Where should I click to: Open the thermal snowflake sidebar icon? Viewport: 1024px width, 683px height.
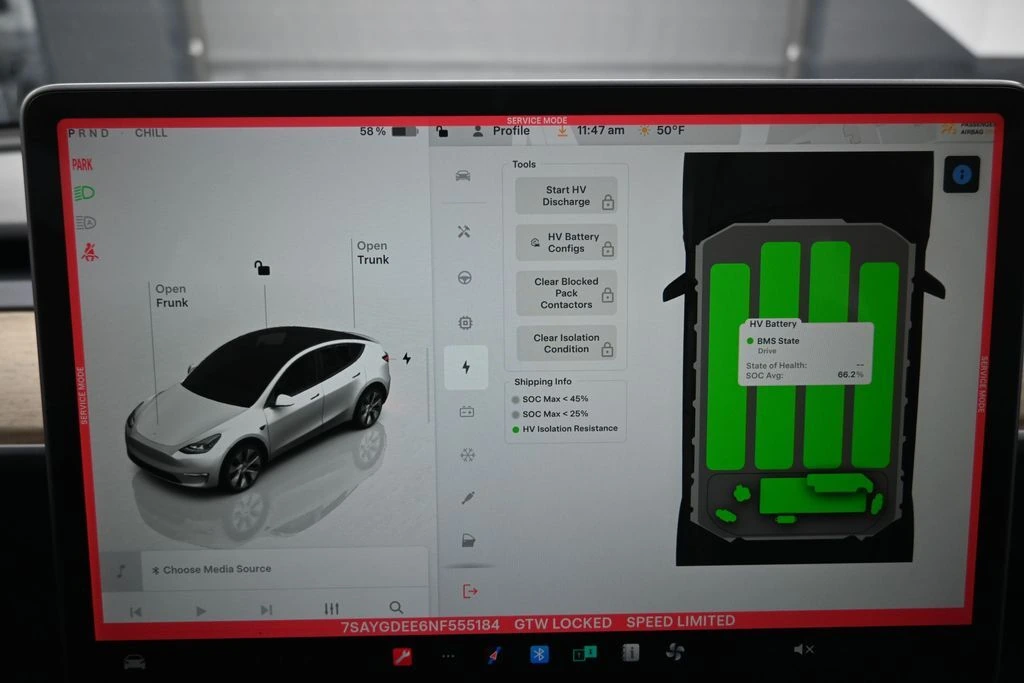tap(466, 455)
